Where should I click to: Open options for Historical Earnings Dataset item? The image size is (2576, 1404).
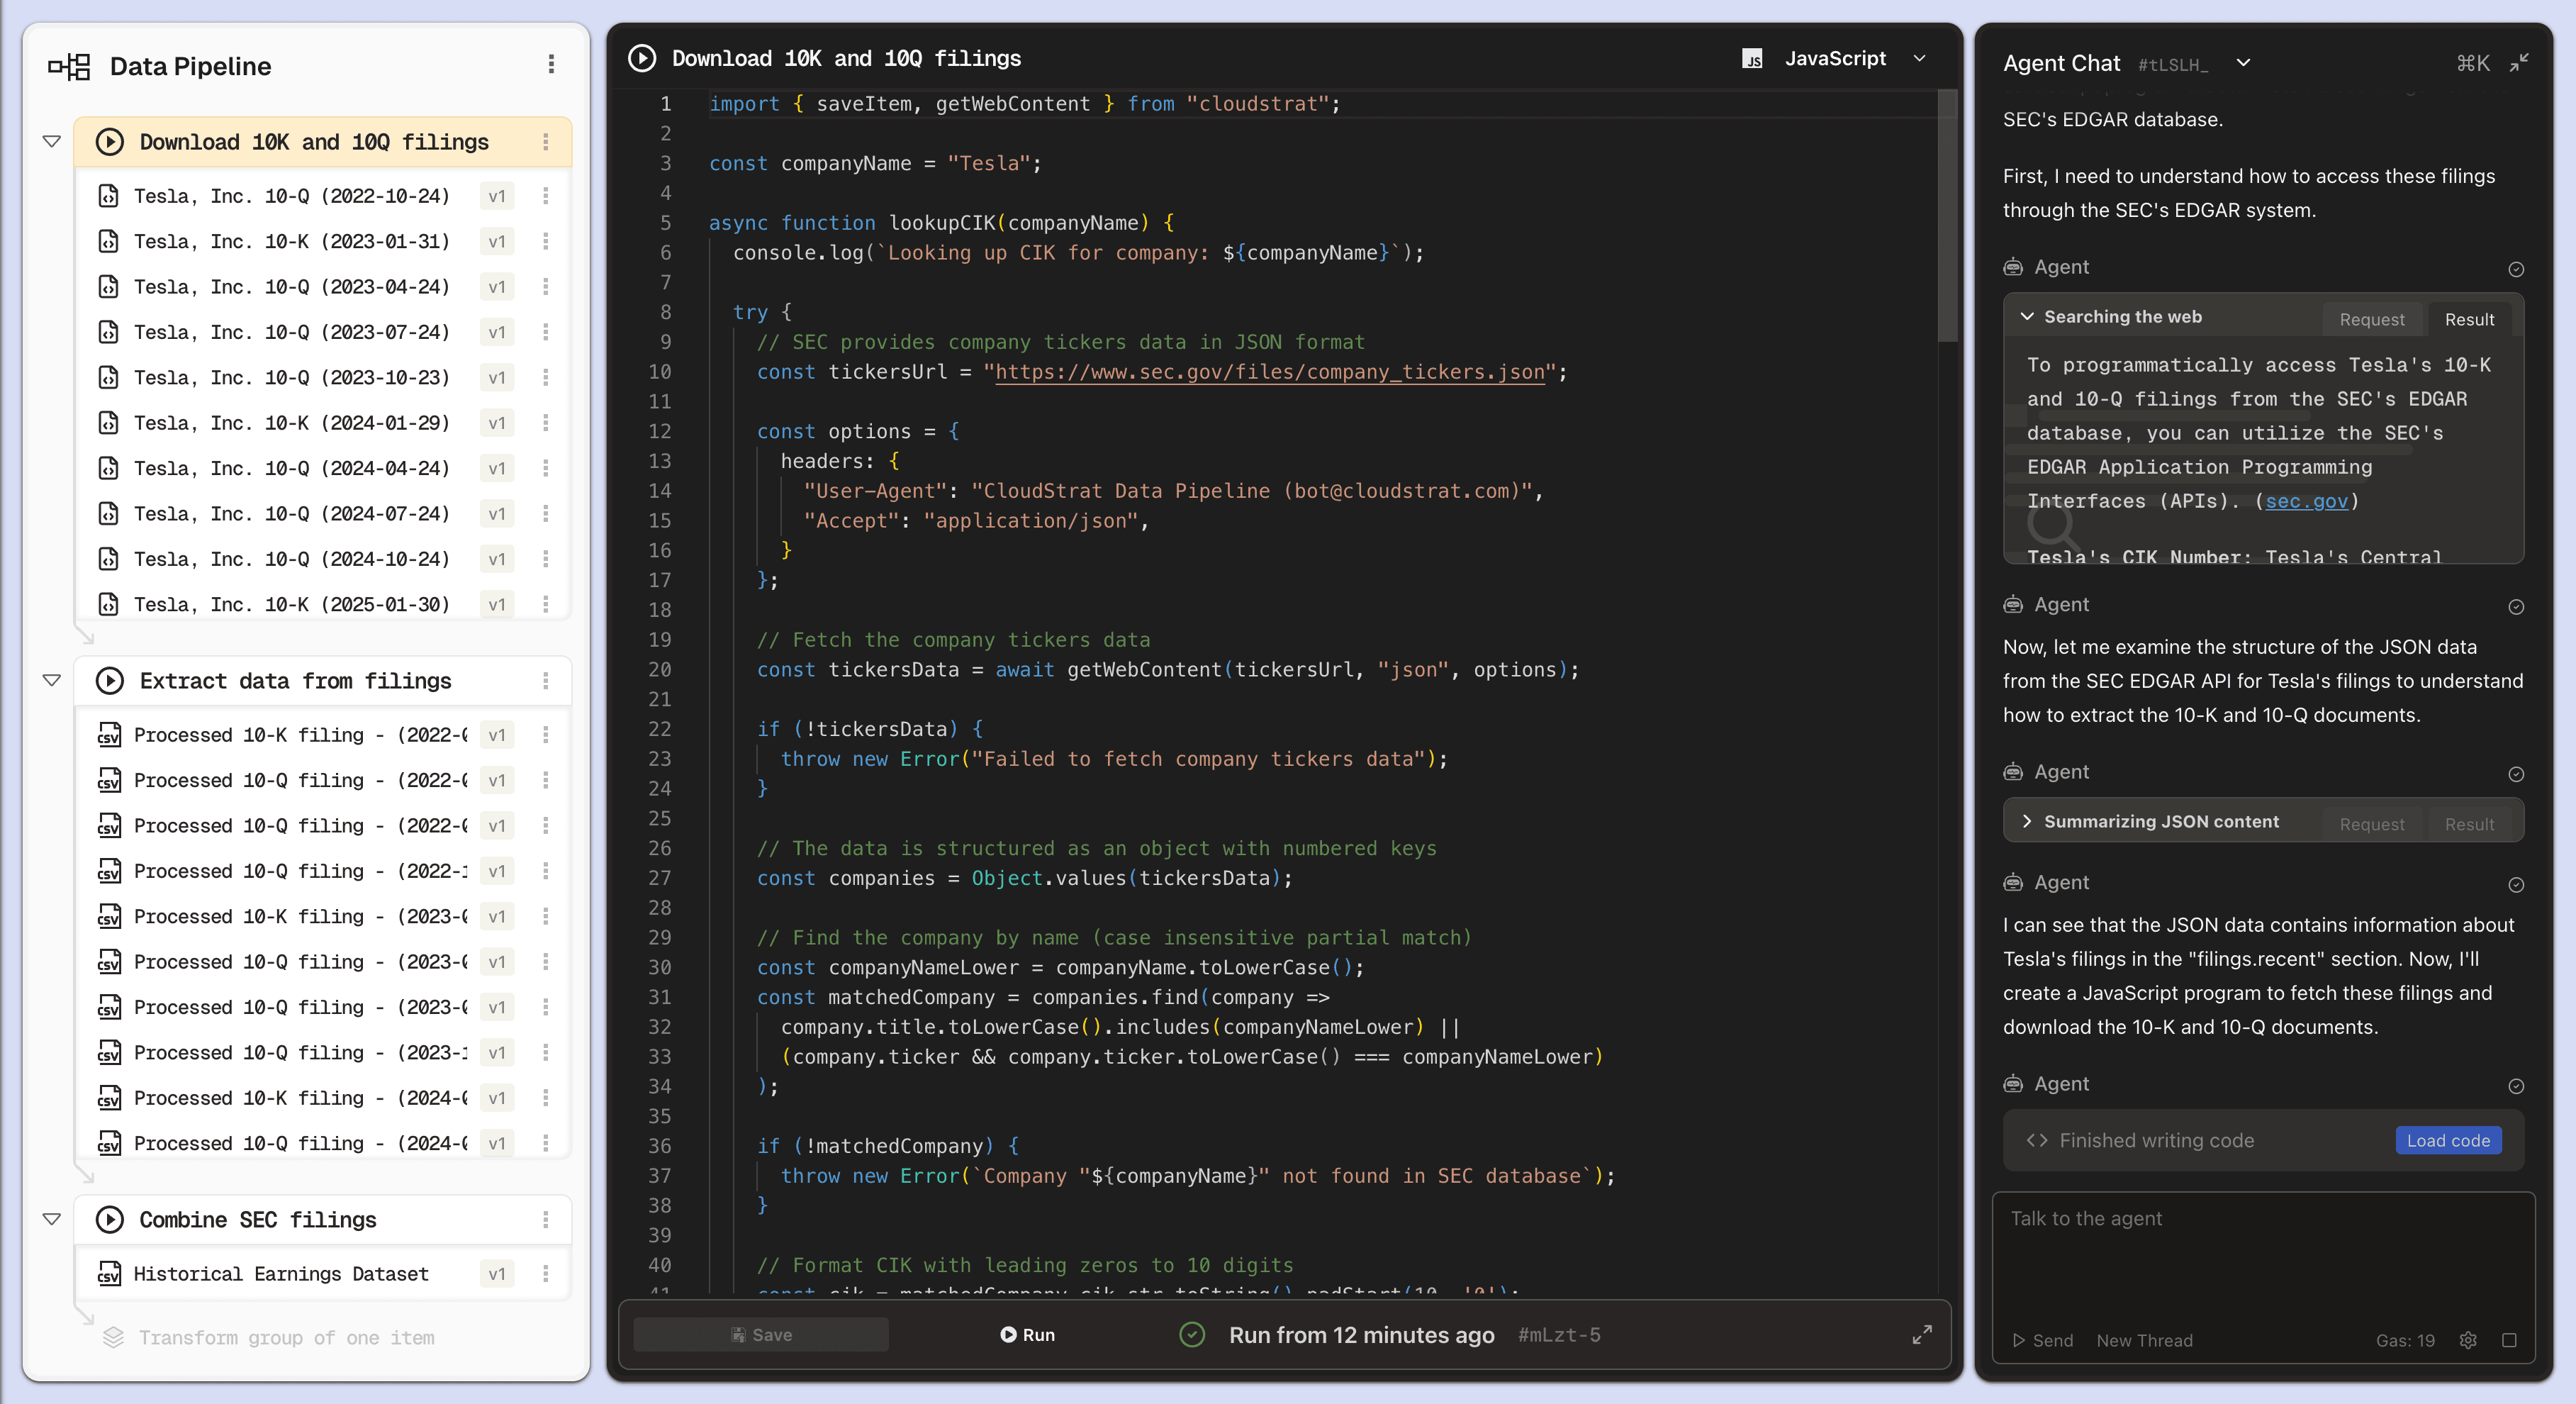pyautogui.click(x=546, y=1274)
